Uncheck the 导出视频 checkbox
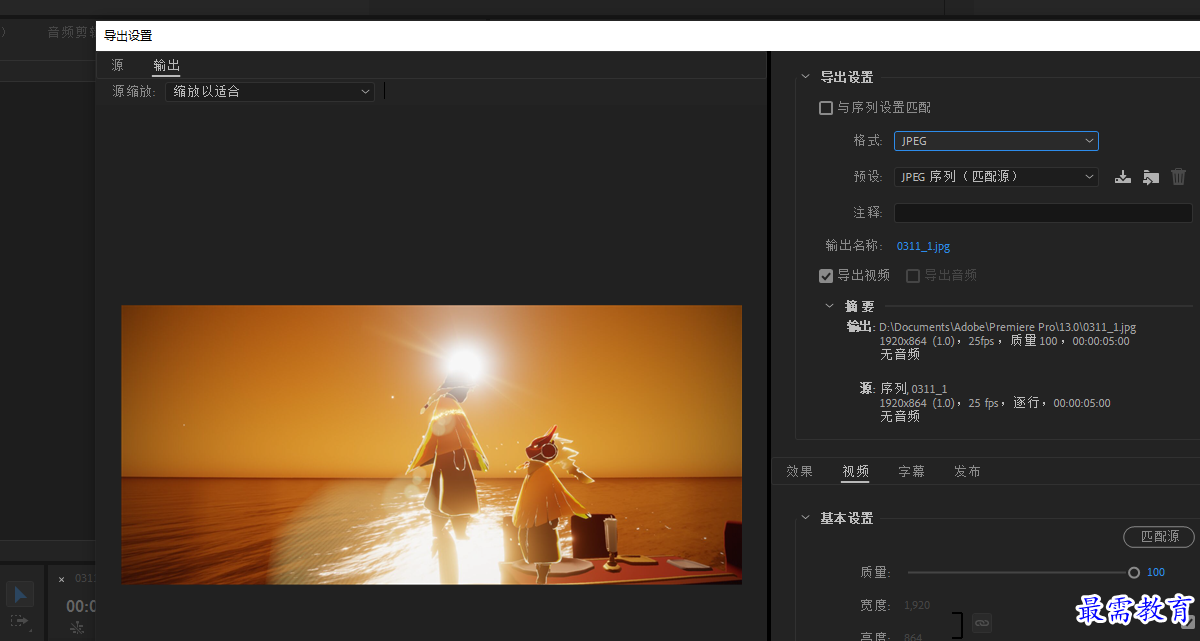Screen dimensions: 1200x641 point(826,276)
